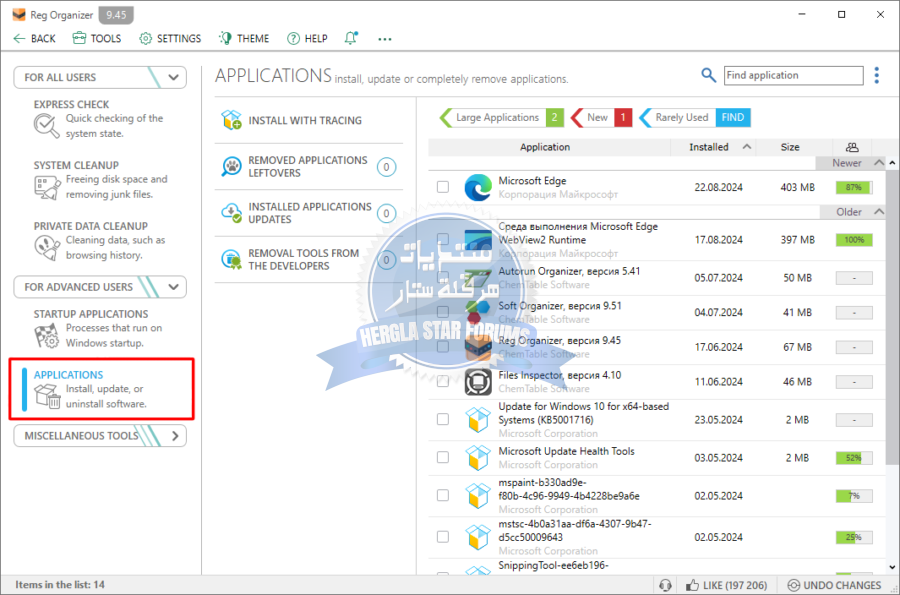Open the Tools menu
Screen dimensions: 900x595
point(96,38)
